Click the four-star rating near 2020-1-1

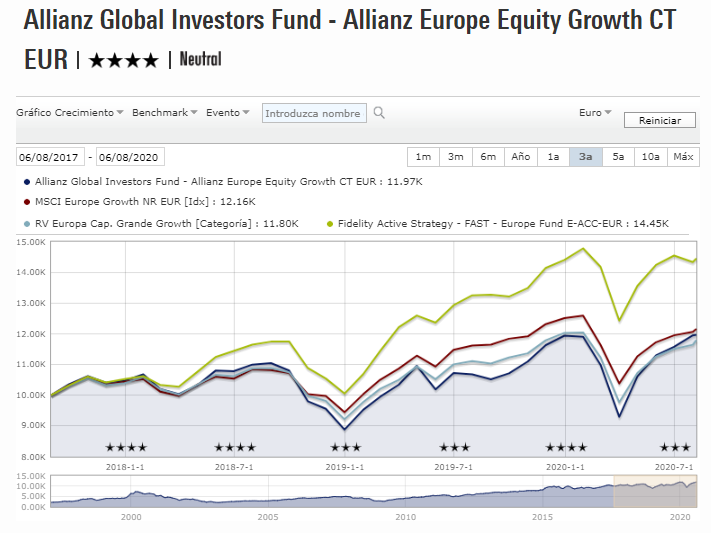[566, 447]
